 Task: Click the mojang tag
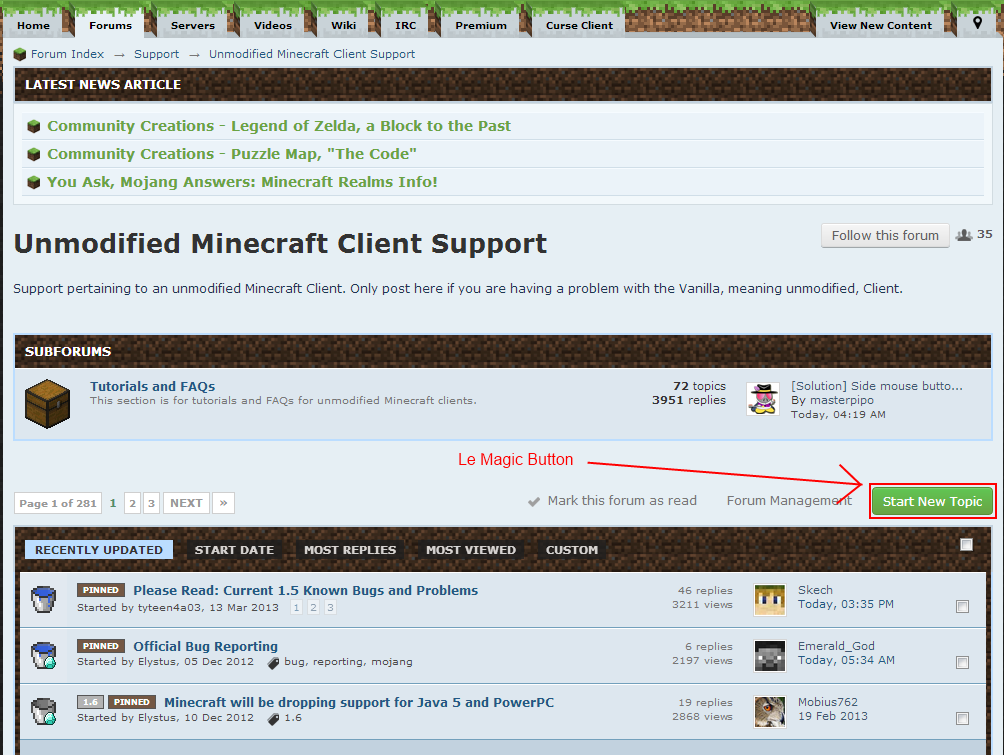click(x=392, y=662)
